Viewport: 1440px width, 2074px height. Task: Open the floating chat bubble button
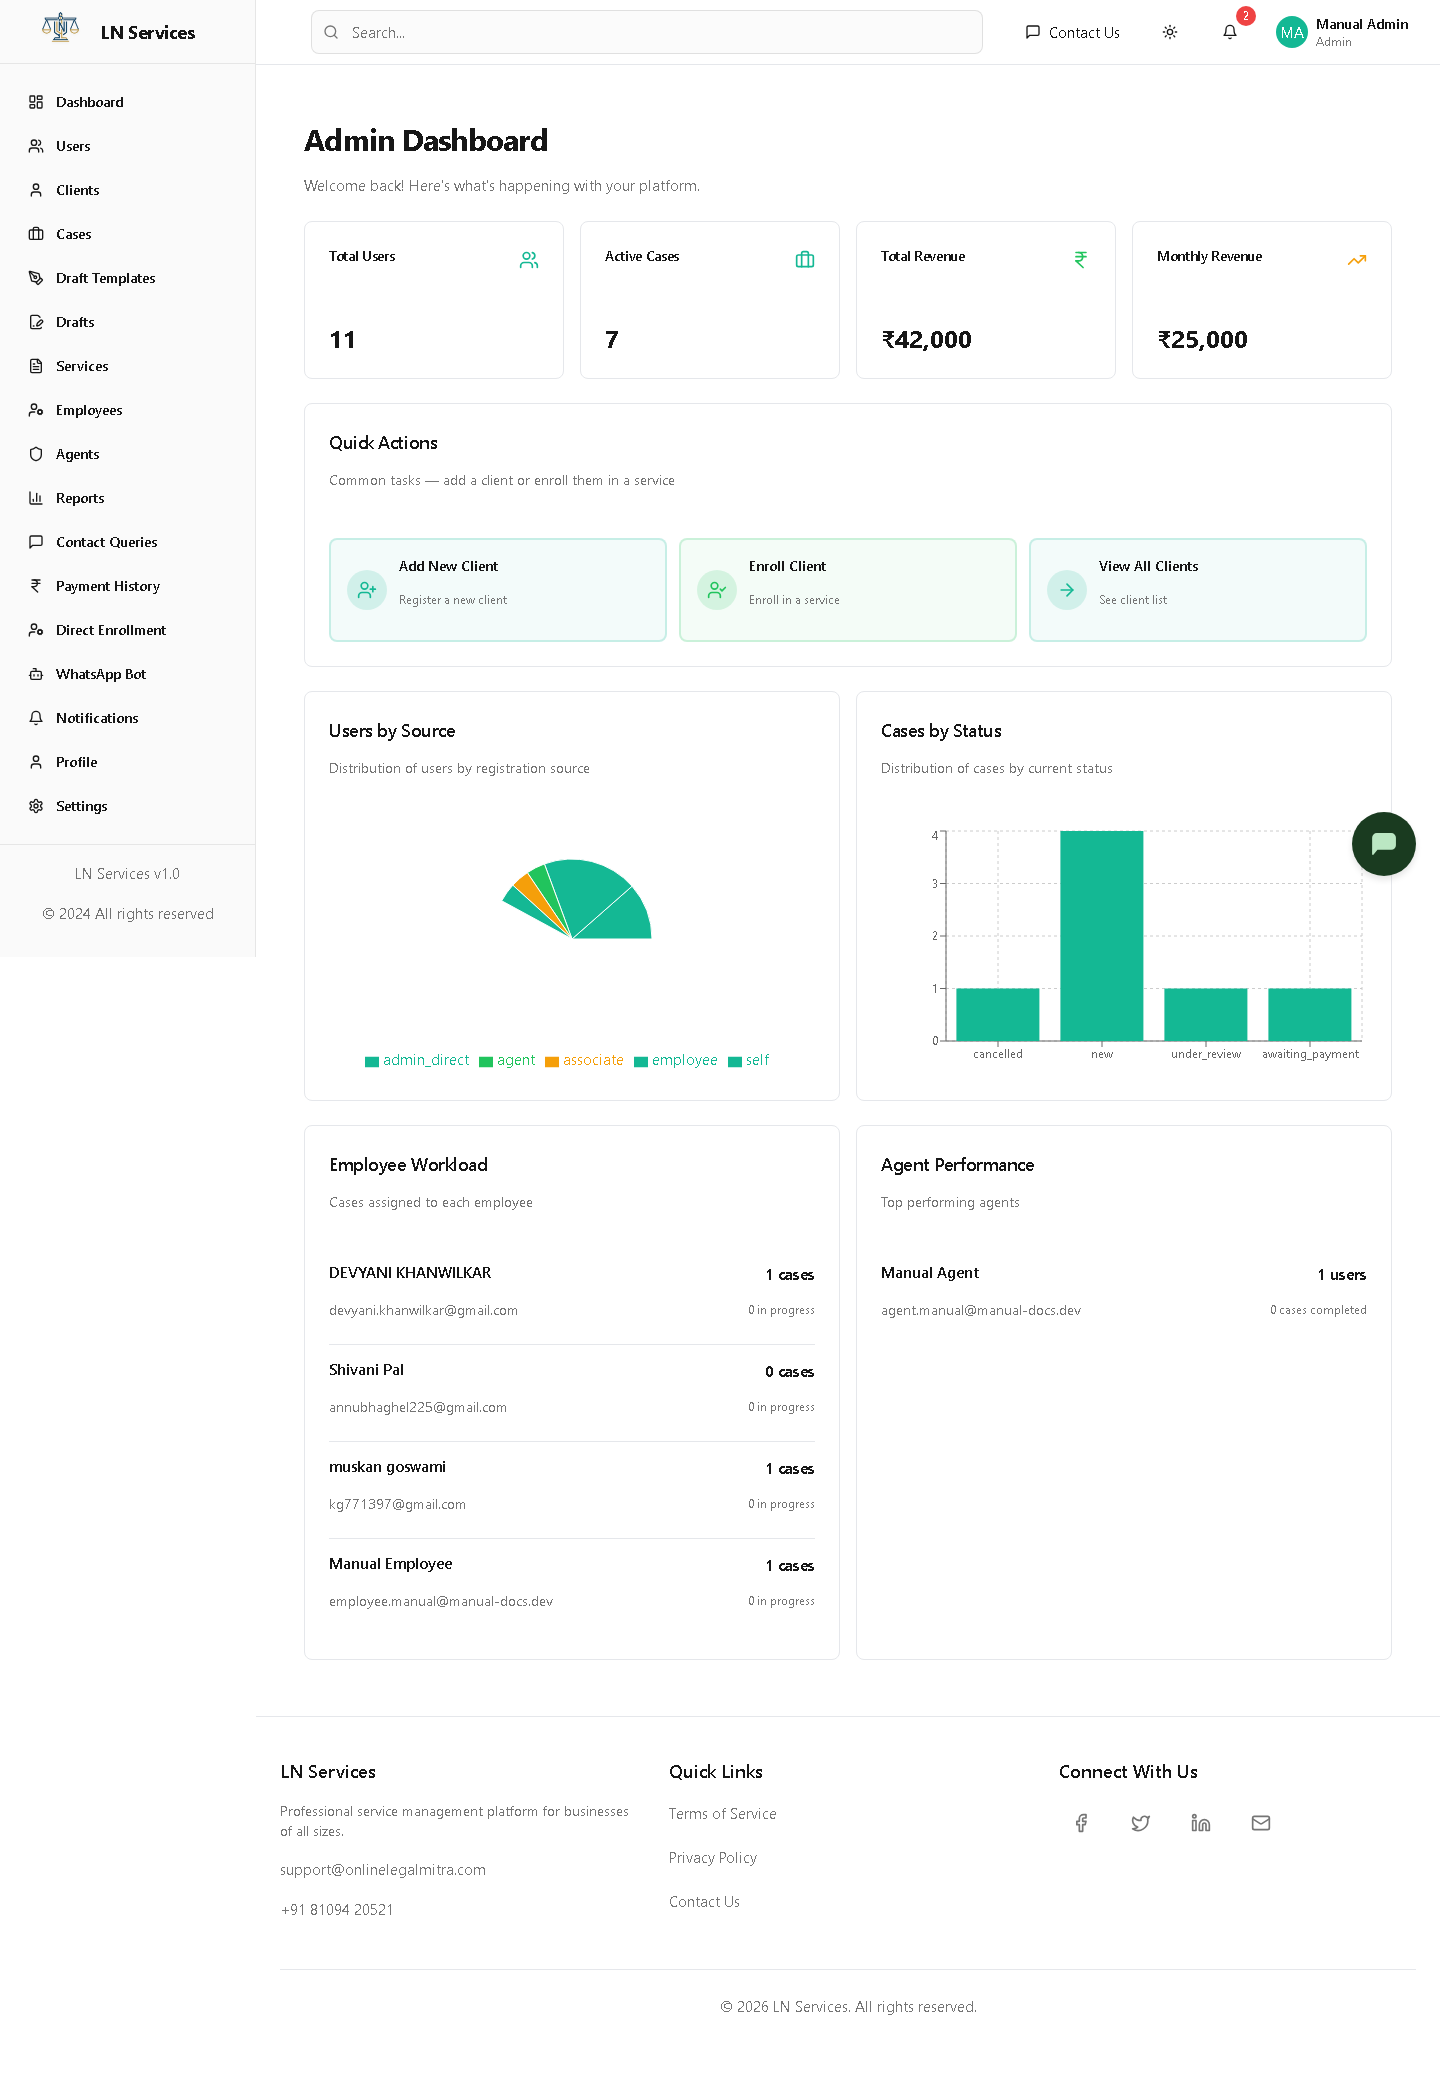click(x=1384, y=844)
